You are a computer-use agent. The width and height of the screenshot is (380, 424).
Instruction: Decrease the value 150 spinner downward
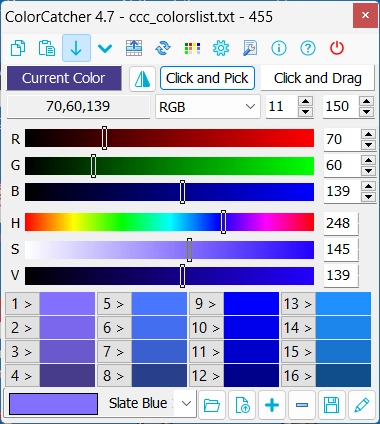pyautogui.click(x=367, y=112)
